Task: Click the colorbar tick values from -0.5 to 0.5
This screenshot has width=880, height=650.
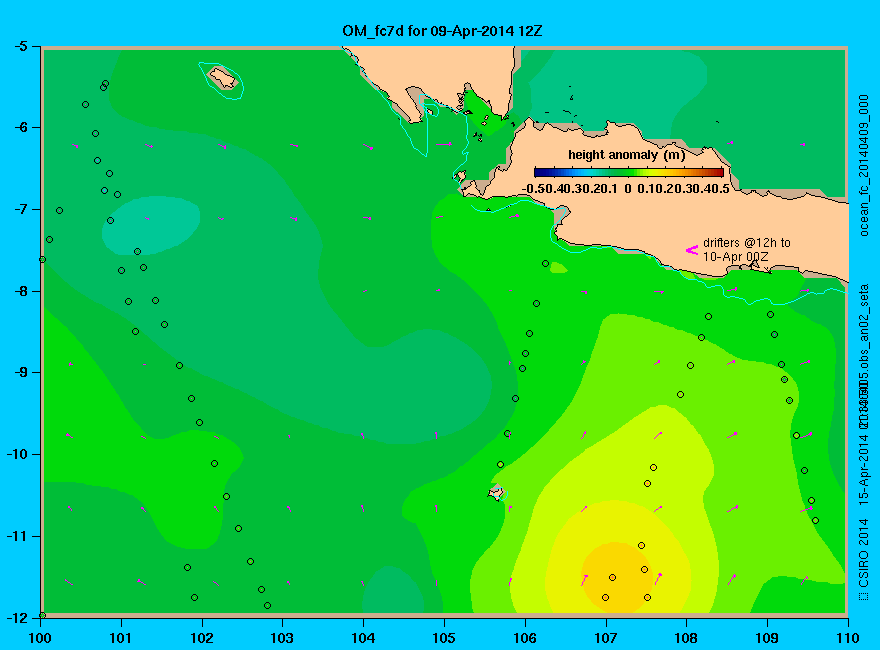Action: [x=626, y=189]
